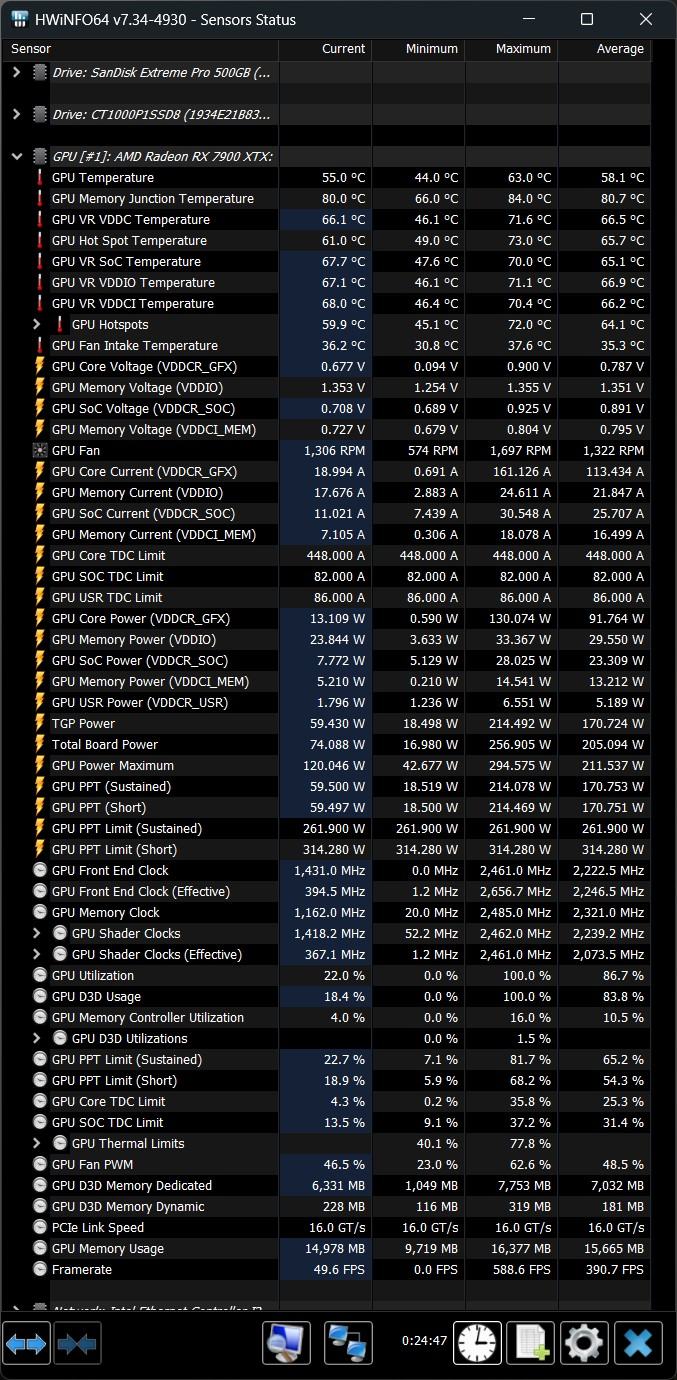Click the SanDisk Extreme Pro drive icon
The width and height of the screenshot is (677, 1380).
pos(40,72)
